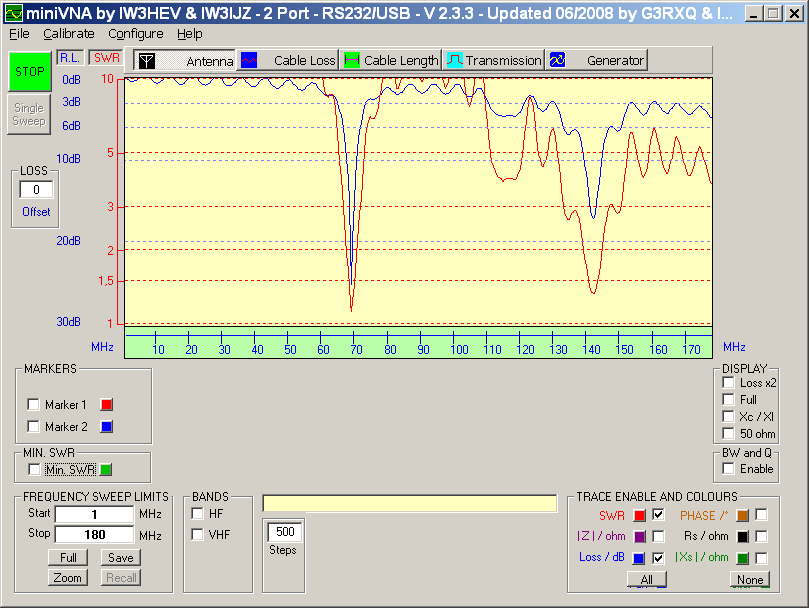Enable the PHASE trace checkbox
The height and width of the screenshot is (608, 809).
click(x=761, y=515)
